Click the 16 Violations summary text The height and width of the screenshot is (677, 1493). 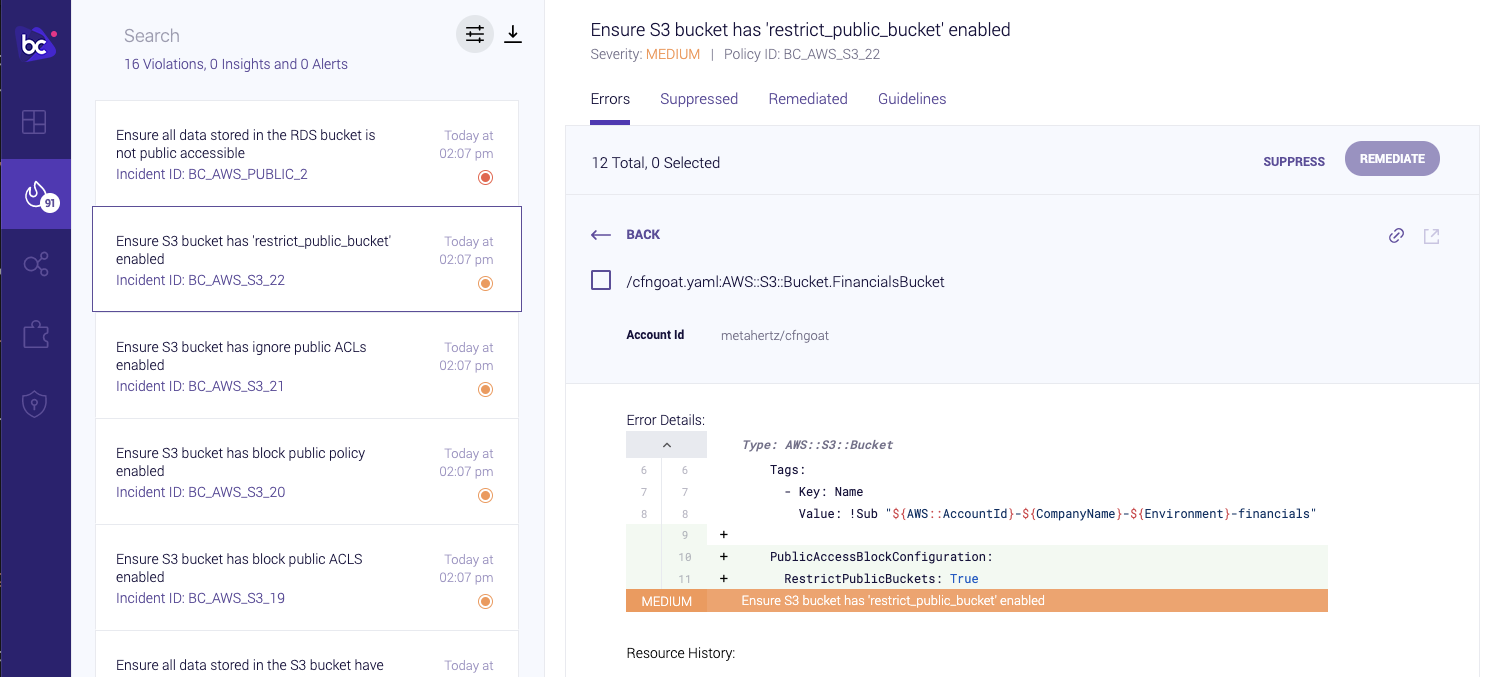click(236, 64)
